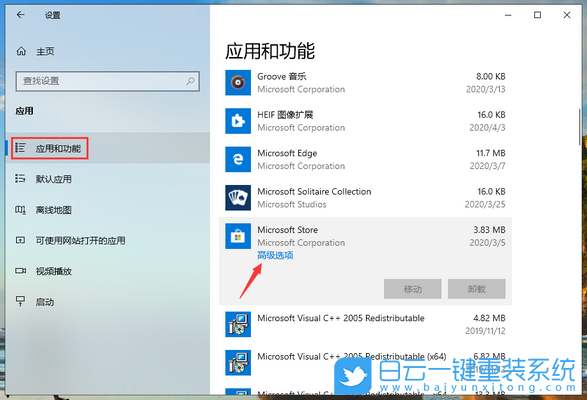Viewport: 587px width, 400px height.
Task: Click the Microsoft Store bag icon
Action: [238, 236]
